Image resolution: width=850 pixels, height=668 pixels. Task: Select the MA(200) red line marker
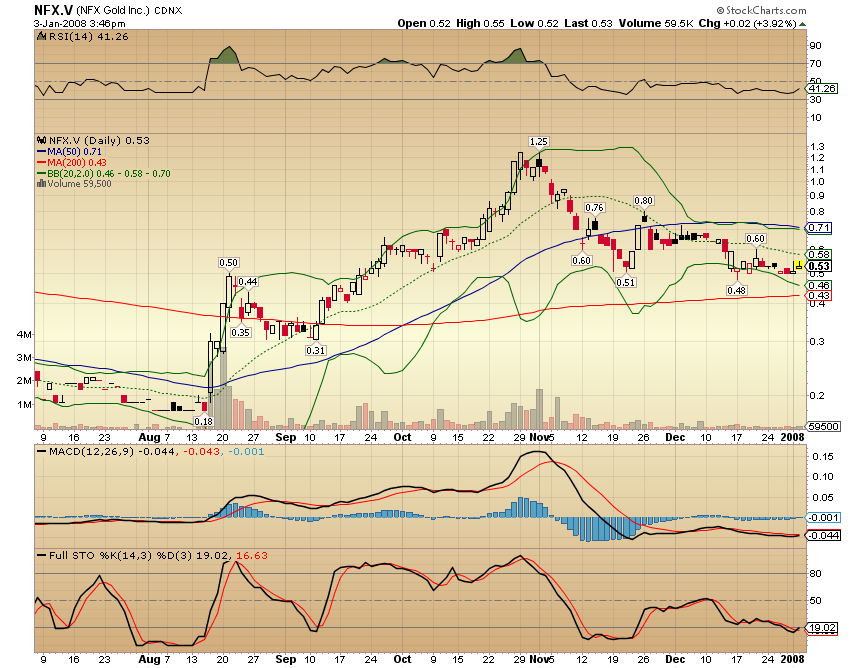click(x=40, y=163)
